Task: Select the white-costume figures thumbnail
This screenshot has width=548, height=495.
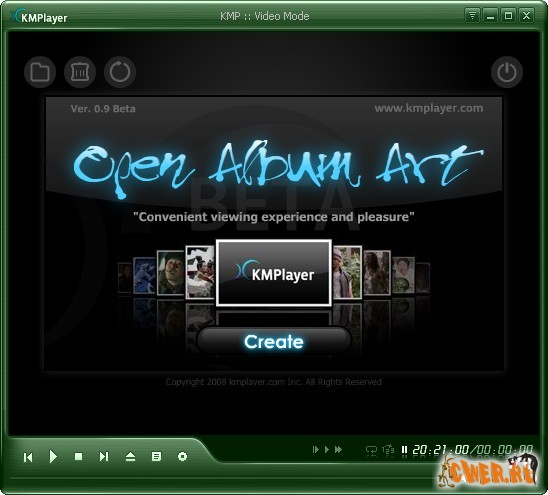Action: pyautogui.click(x=200, y=272)
